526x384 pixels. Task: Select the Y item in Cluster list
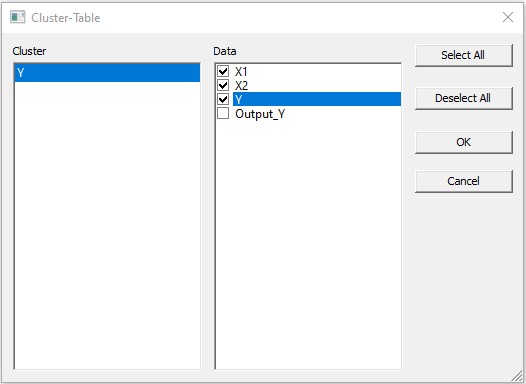[107, 73]
